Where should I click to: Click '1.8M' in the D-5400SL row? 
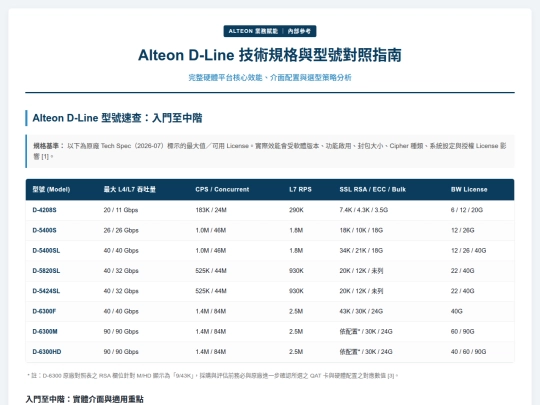pyautogui.click(x=296, y=251)
